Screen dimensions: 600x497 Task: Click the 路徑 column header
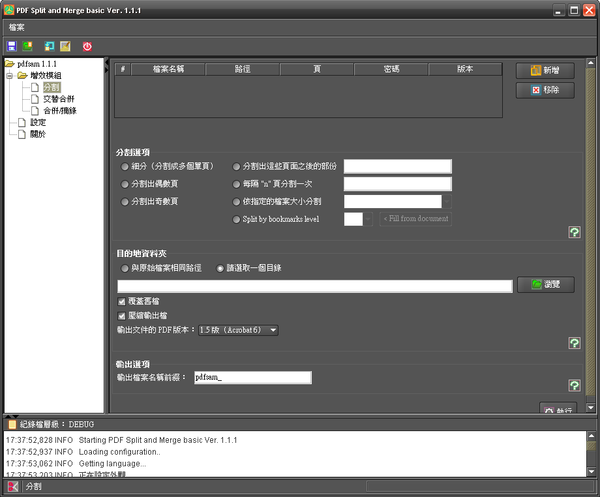coord(243,69)
